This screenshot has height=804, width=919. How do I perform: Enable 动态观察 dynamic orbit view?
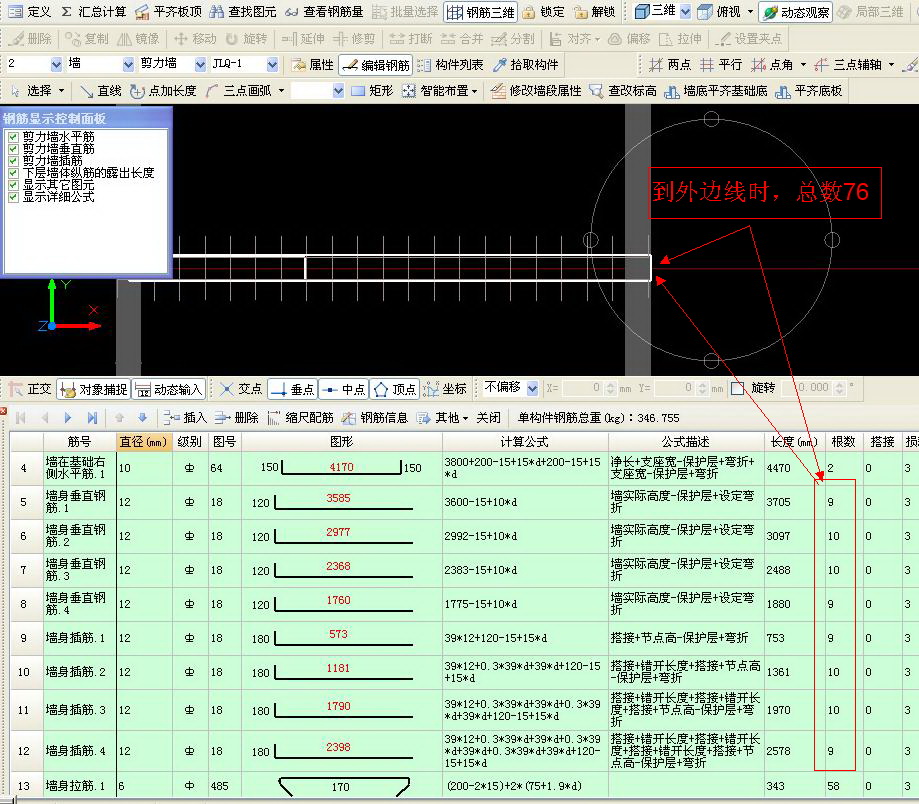[x=797, y=12]
